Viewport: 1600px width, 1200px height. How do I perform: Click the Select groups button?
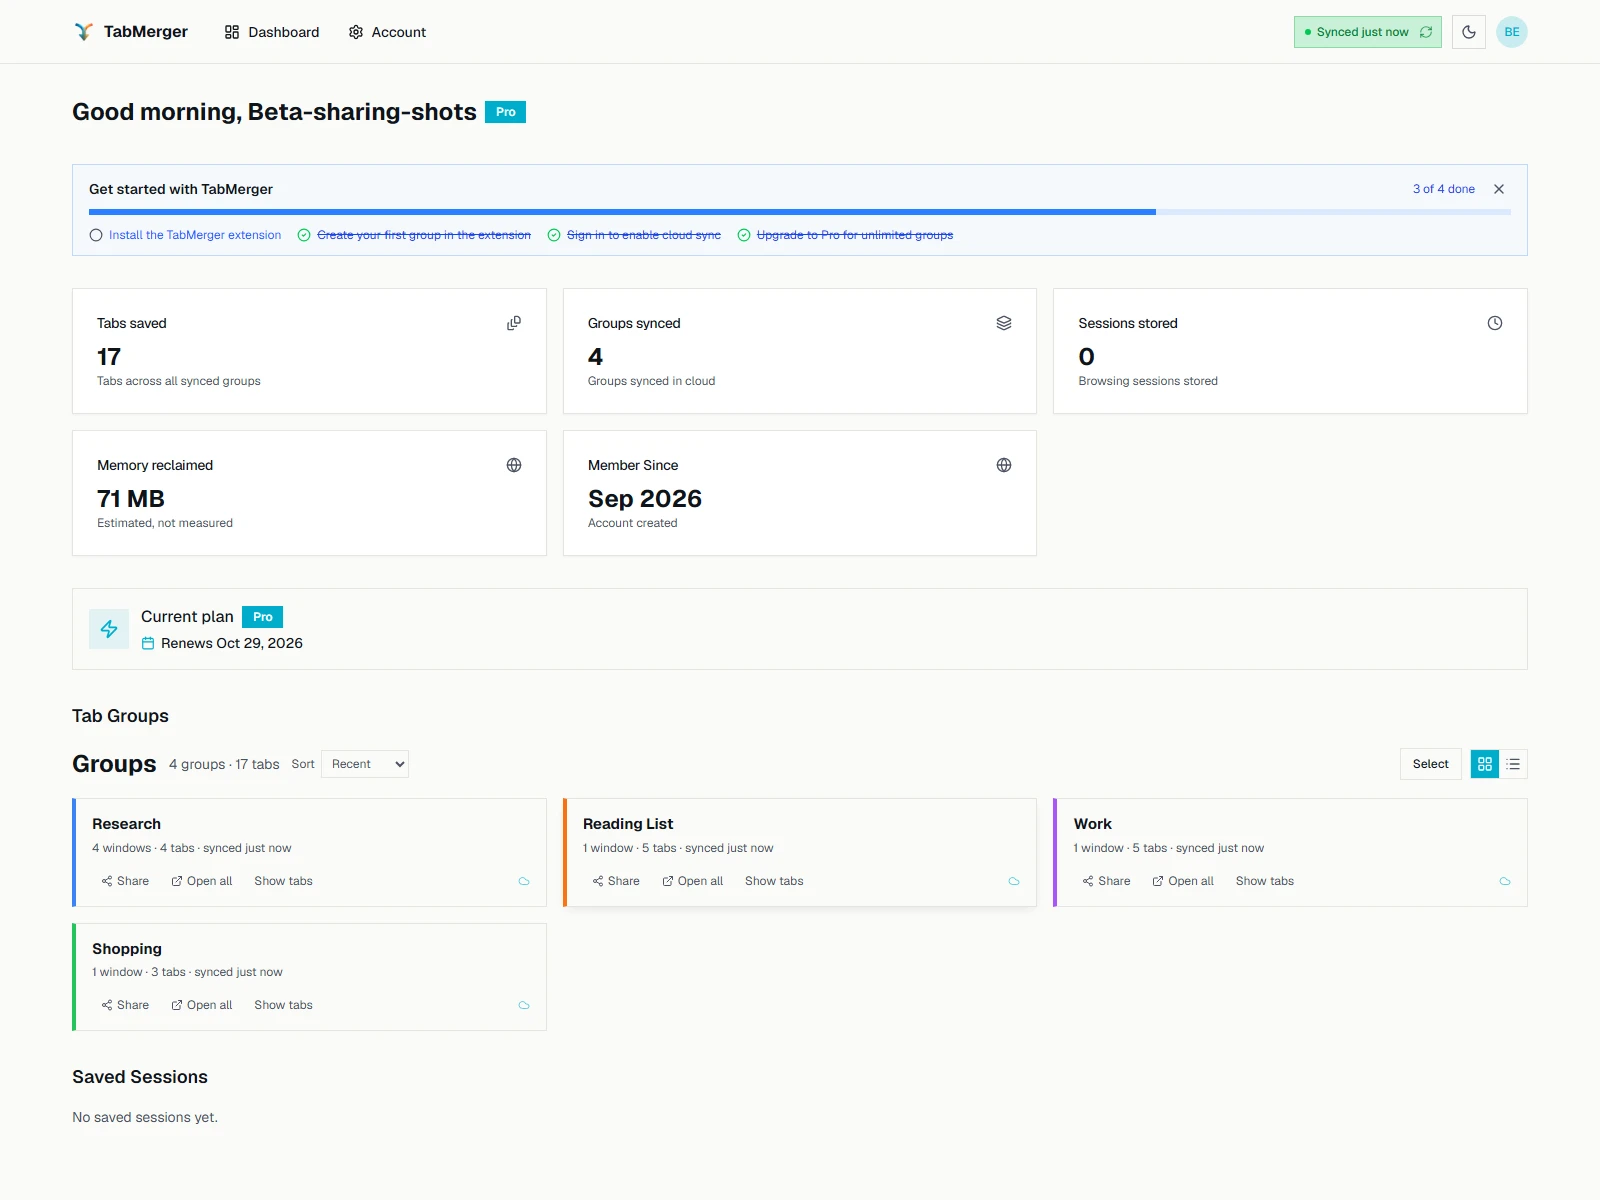(x=1430, y=764)
